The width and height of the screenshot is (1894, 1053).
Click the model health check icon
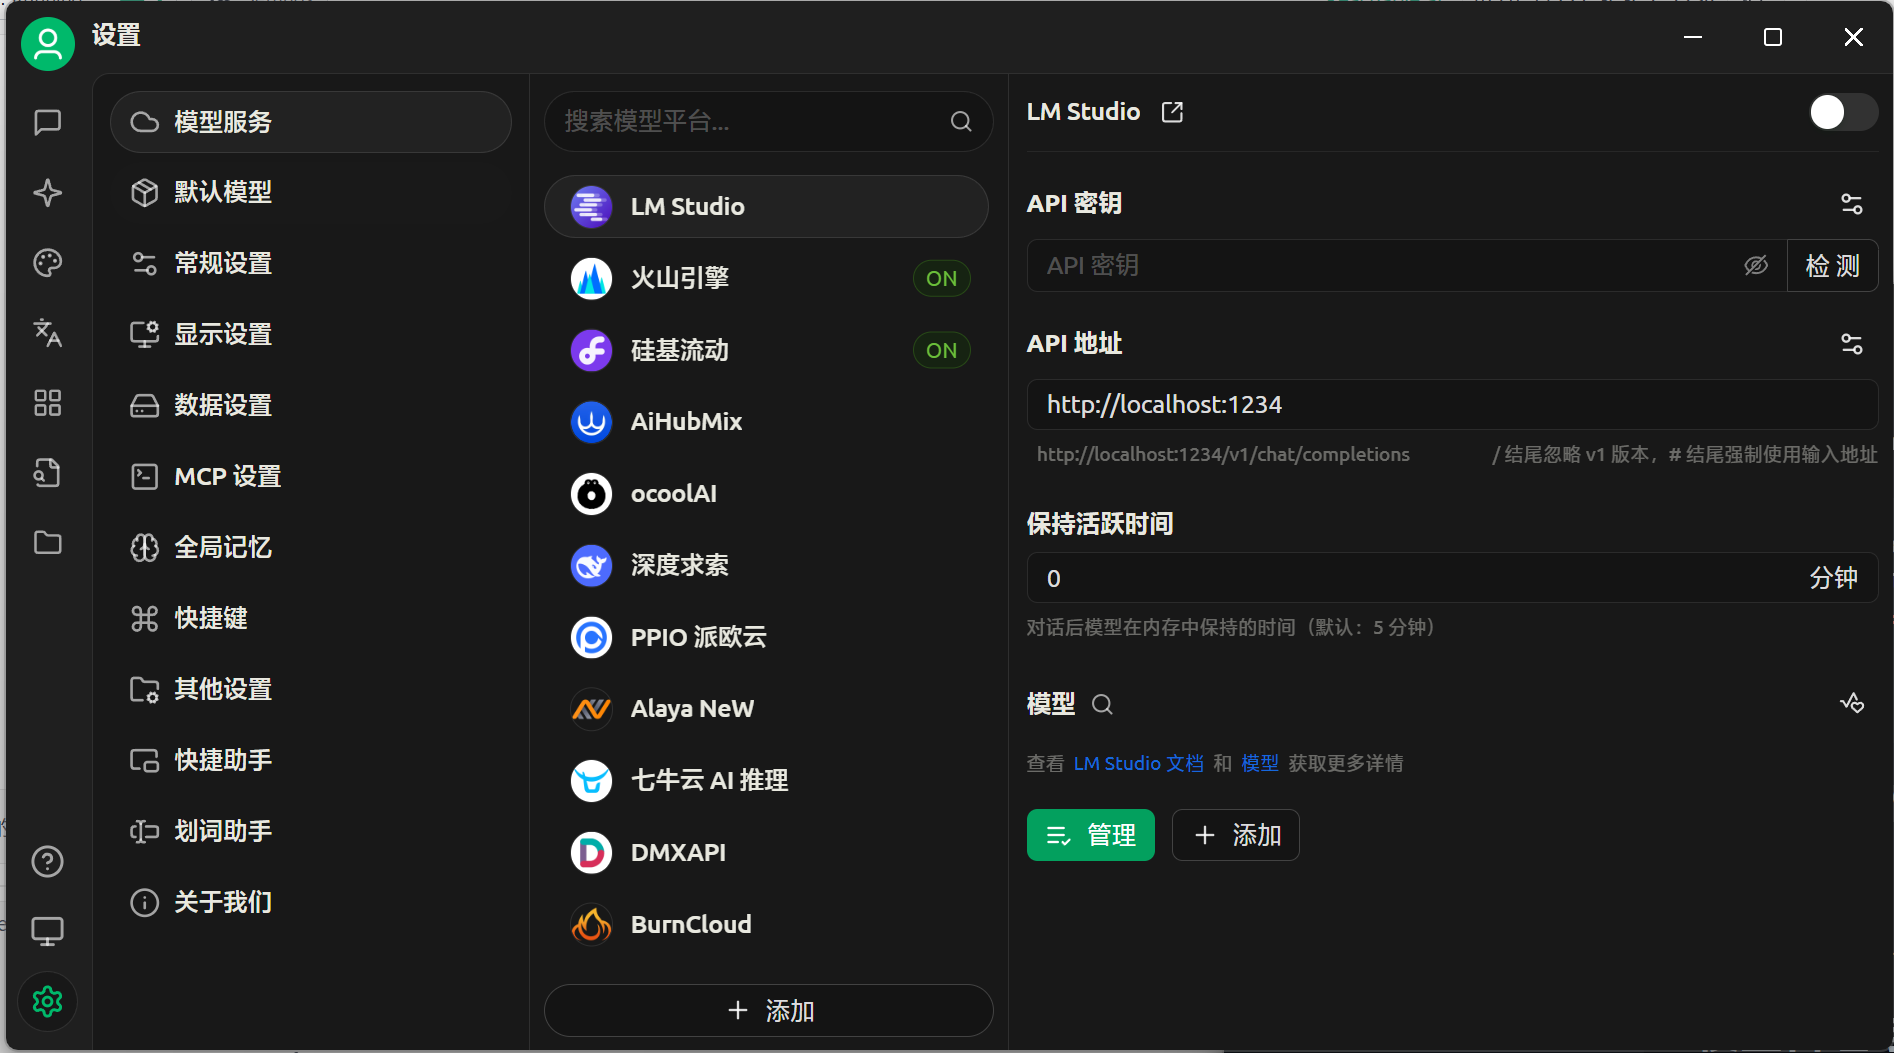click(1852, 704)
